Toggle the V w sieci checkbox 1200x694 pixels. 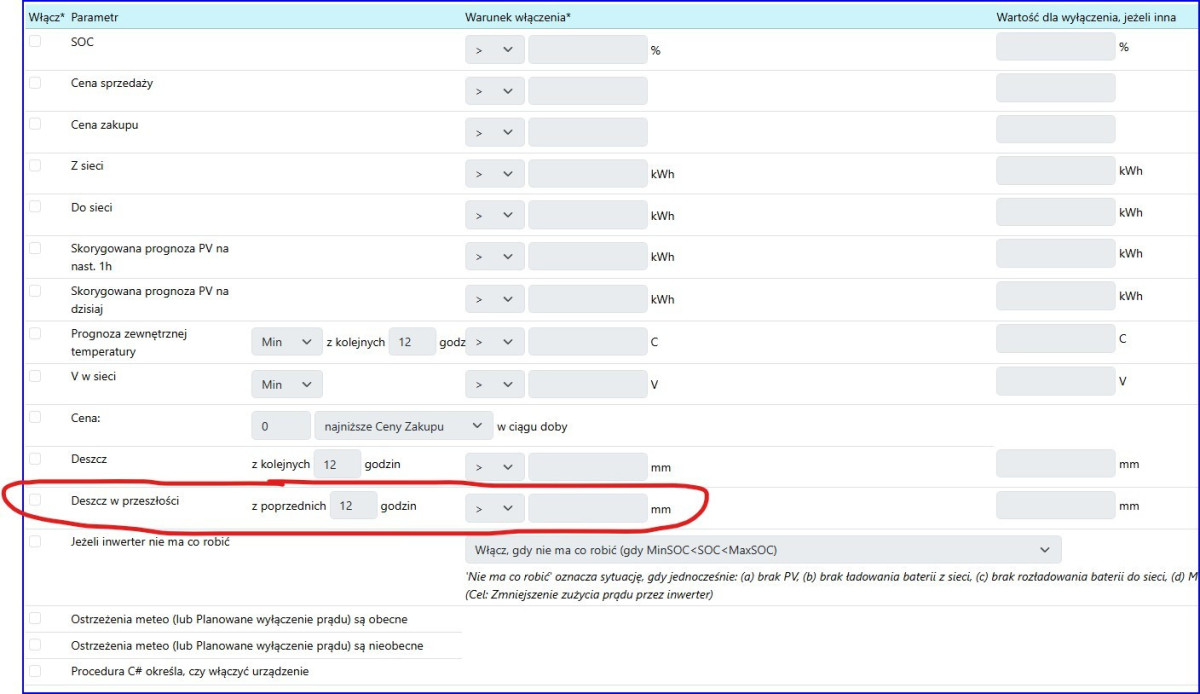tap(36, 375)
